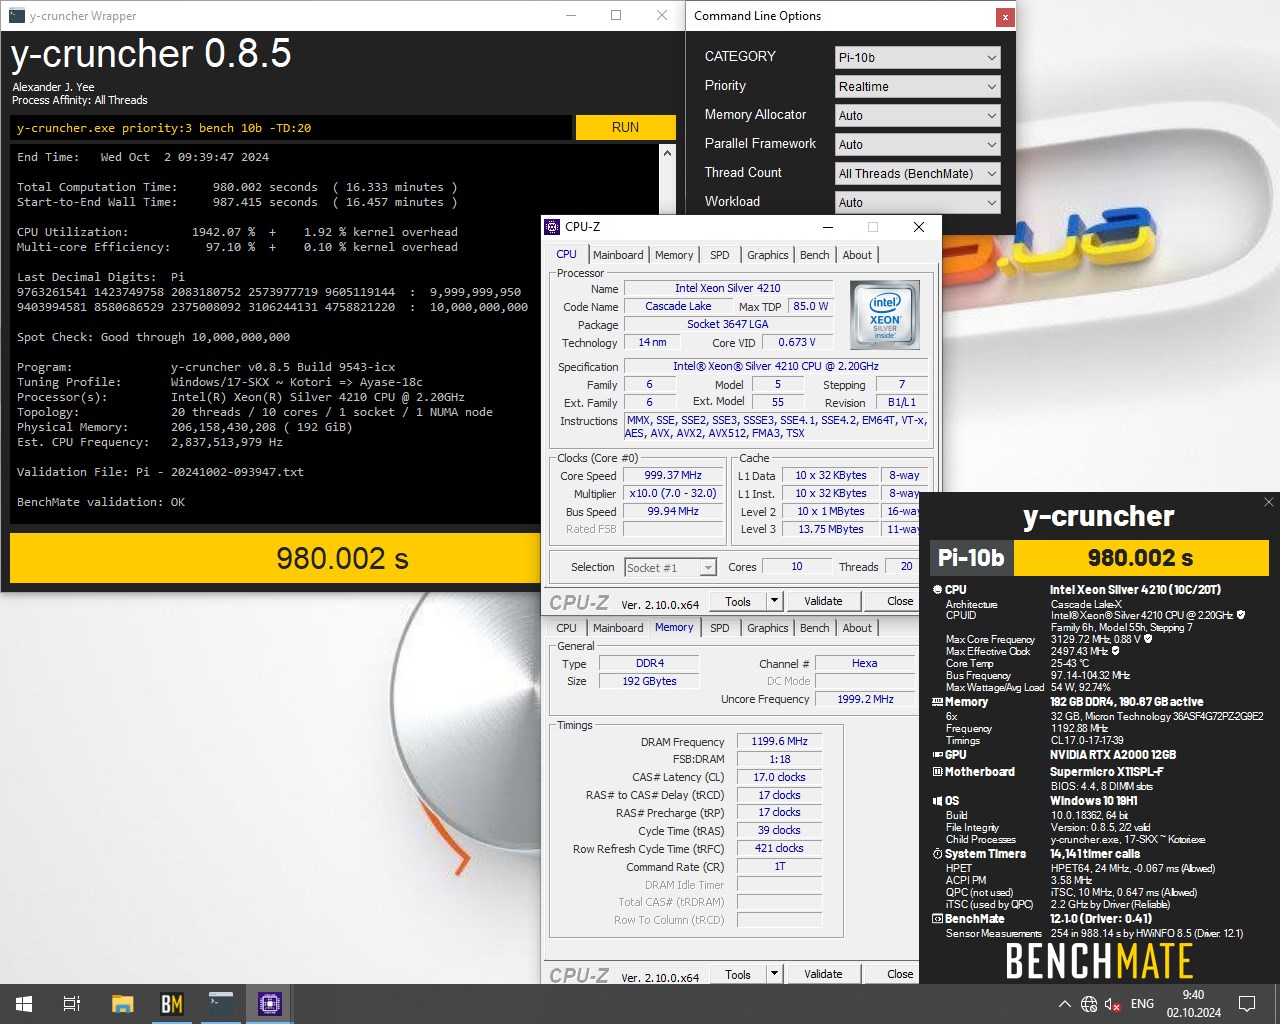
Task: Open the Priority dropdown set to Realtime
Action: [x=917, y=86]
